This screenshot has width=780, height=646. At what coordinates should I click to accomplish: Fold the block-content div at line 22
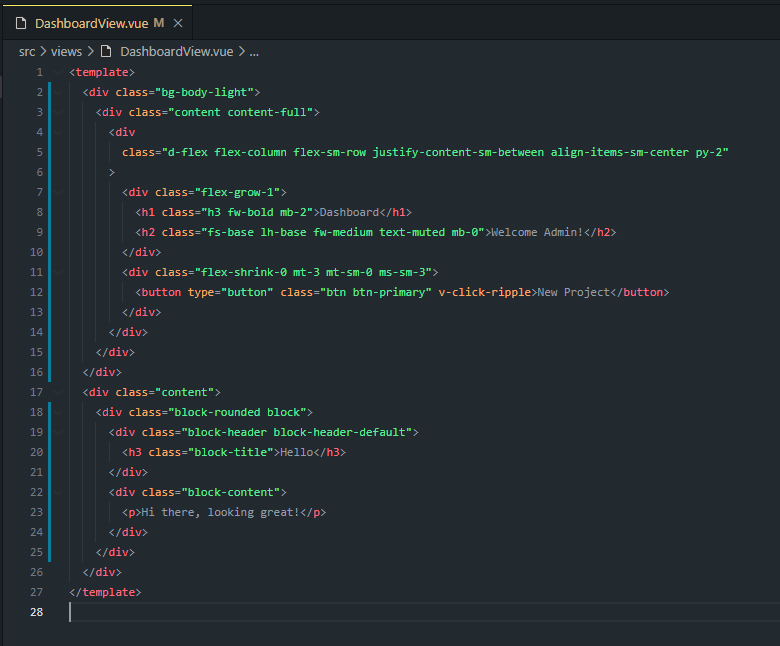[x=59, y=492]
